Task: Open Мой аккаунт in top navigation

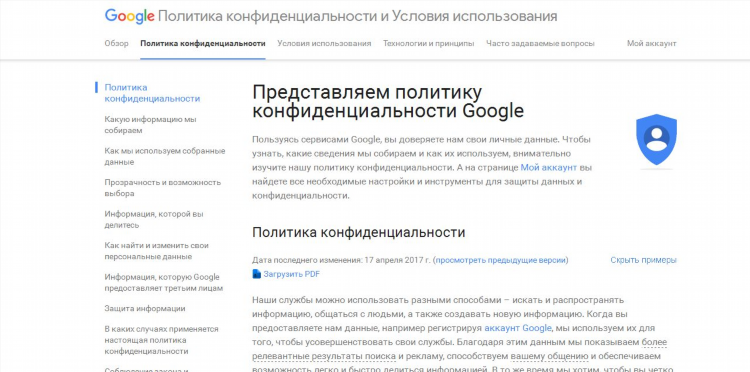Action: pyautogui.click(x=651, y=44)
